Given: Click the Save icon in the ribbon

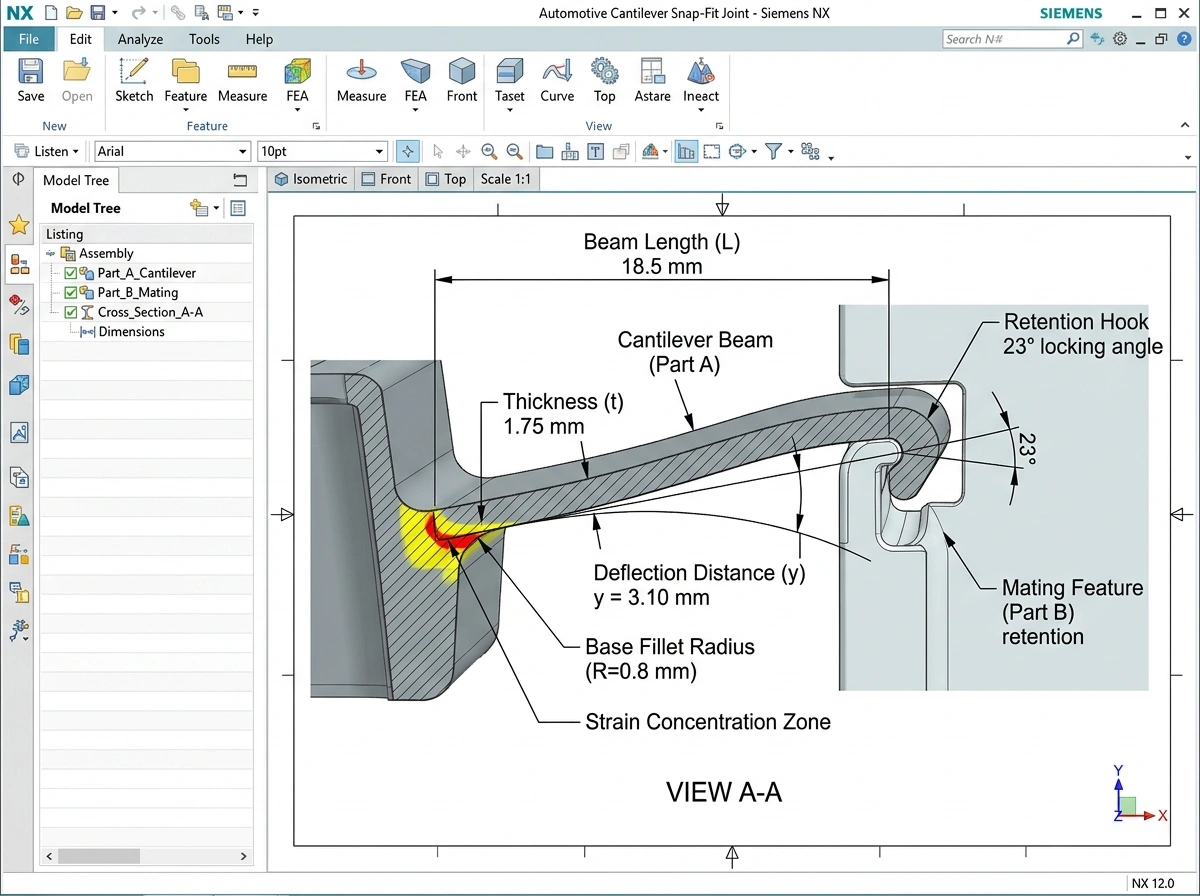Looking at the screenshot, I should [31, 72].
